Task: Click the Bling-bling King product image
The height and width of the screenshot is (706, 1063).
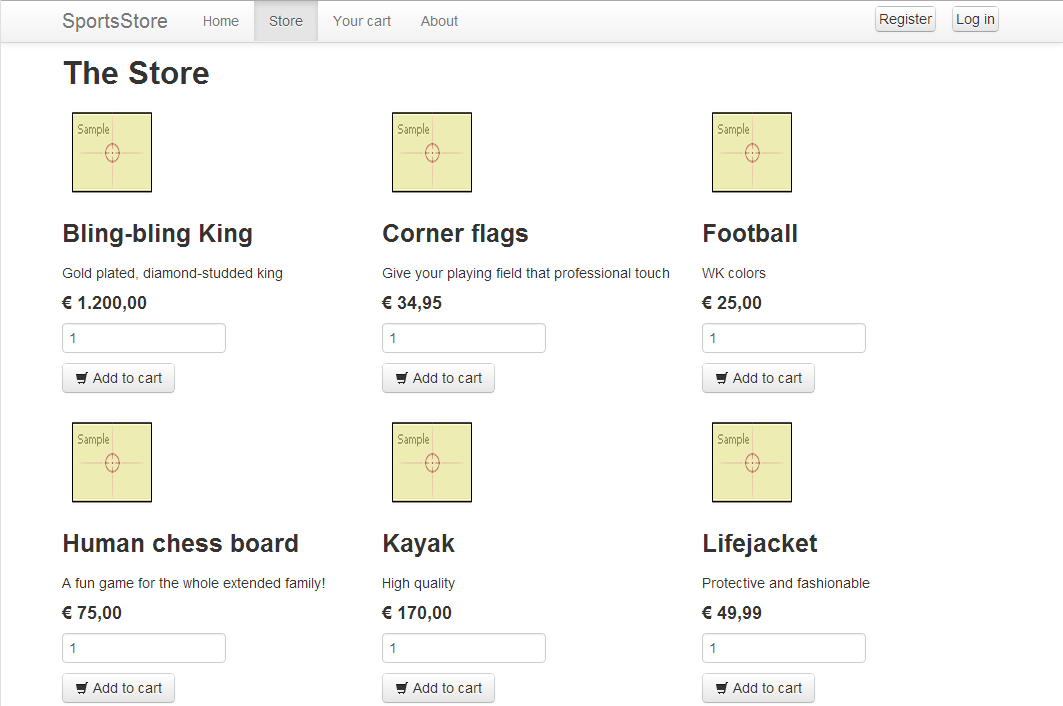Action: 112,152
